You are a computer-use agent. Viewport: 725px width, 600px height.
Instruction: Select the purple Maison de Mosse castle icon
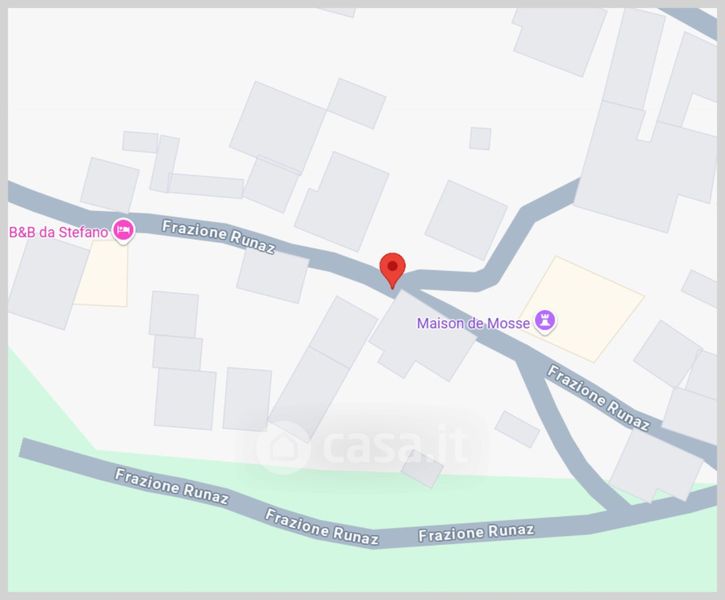point(545,321)
